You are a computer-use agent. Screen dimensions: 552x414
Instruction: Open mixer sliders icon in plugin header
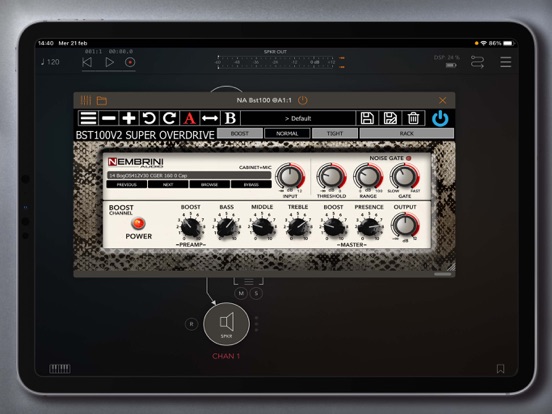86,101
